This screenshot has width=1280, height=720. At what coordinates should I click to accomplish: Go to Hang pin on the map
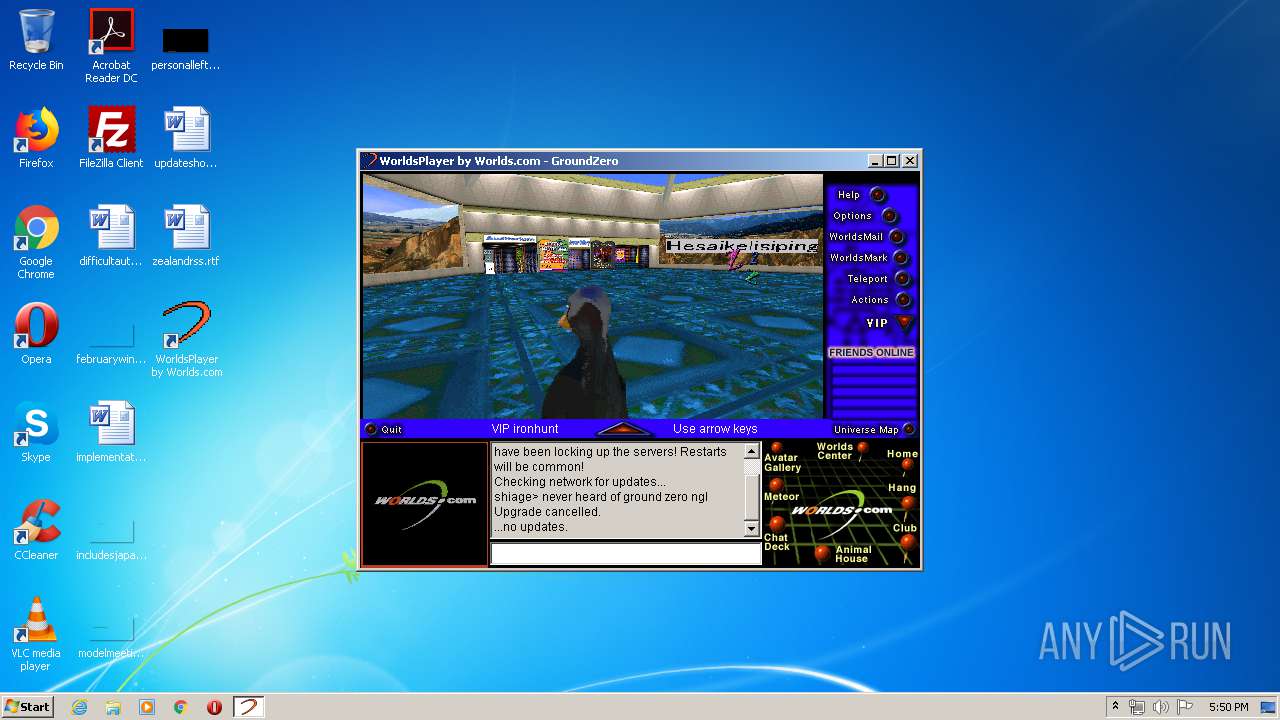(904, 494)
